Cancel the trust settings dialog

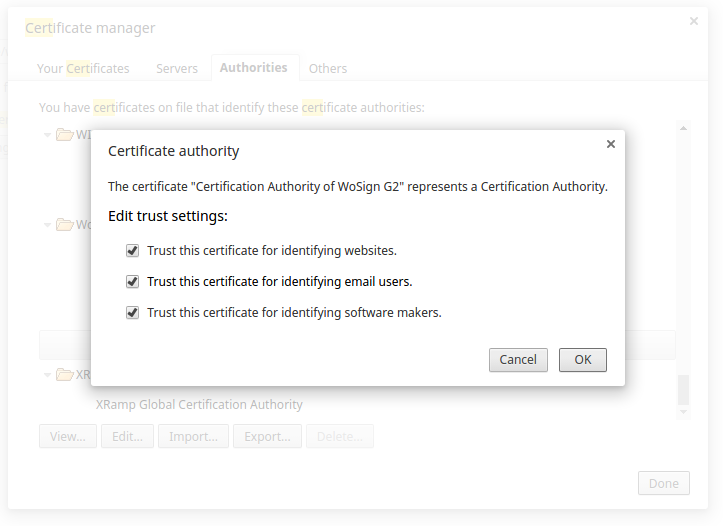(518, 360)
